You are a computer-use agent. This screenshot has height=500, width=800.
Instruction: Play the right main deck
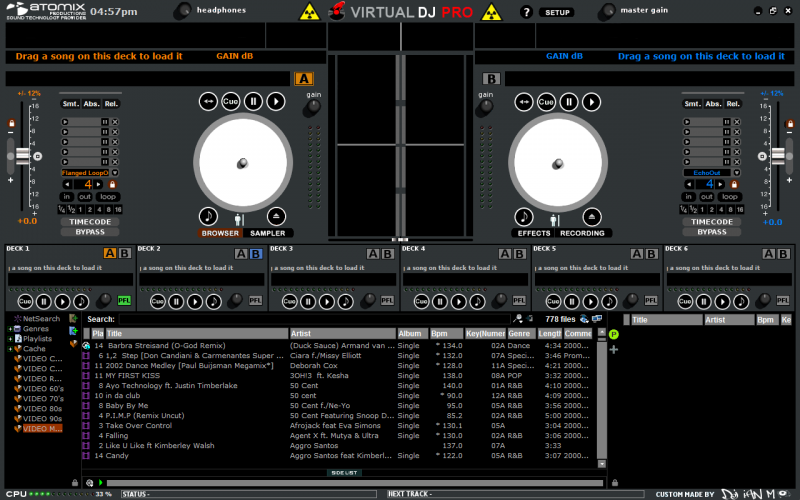[591, 102]
